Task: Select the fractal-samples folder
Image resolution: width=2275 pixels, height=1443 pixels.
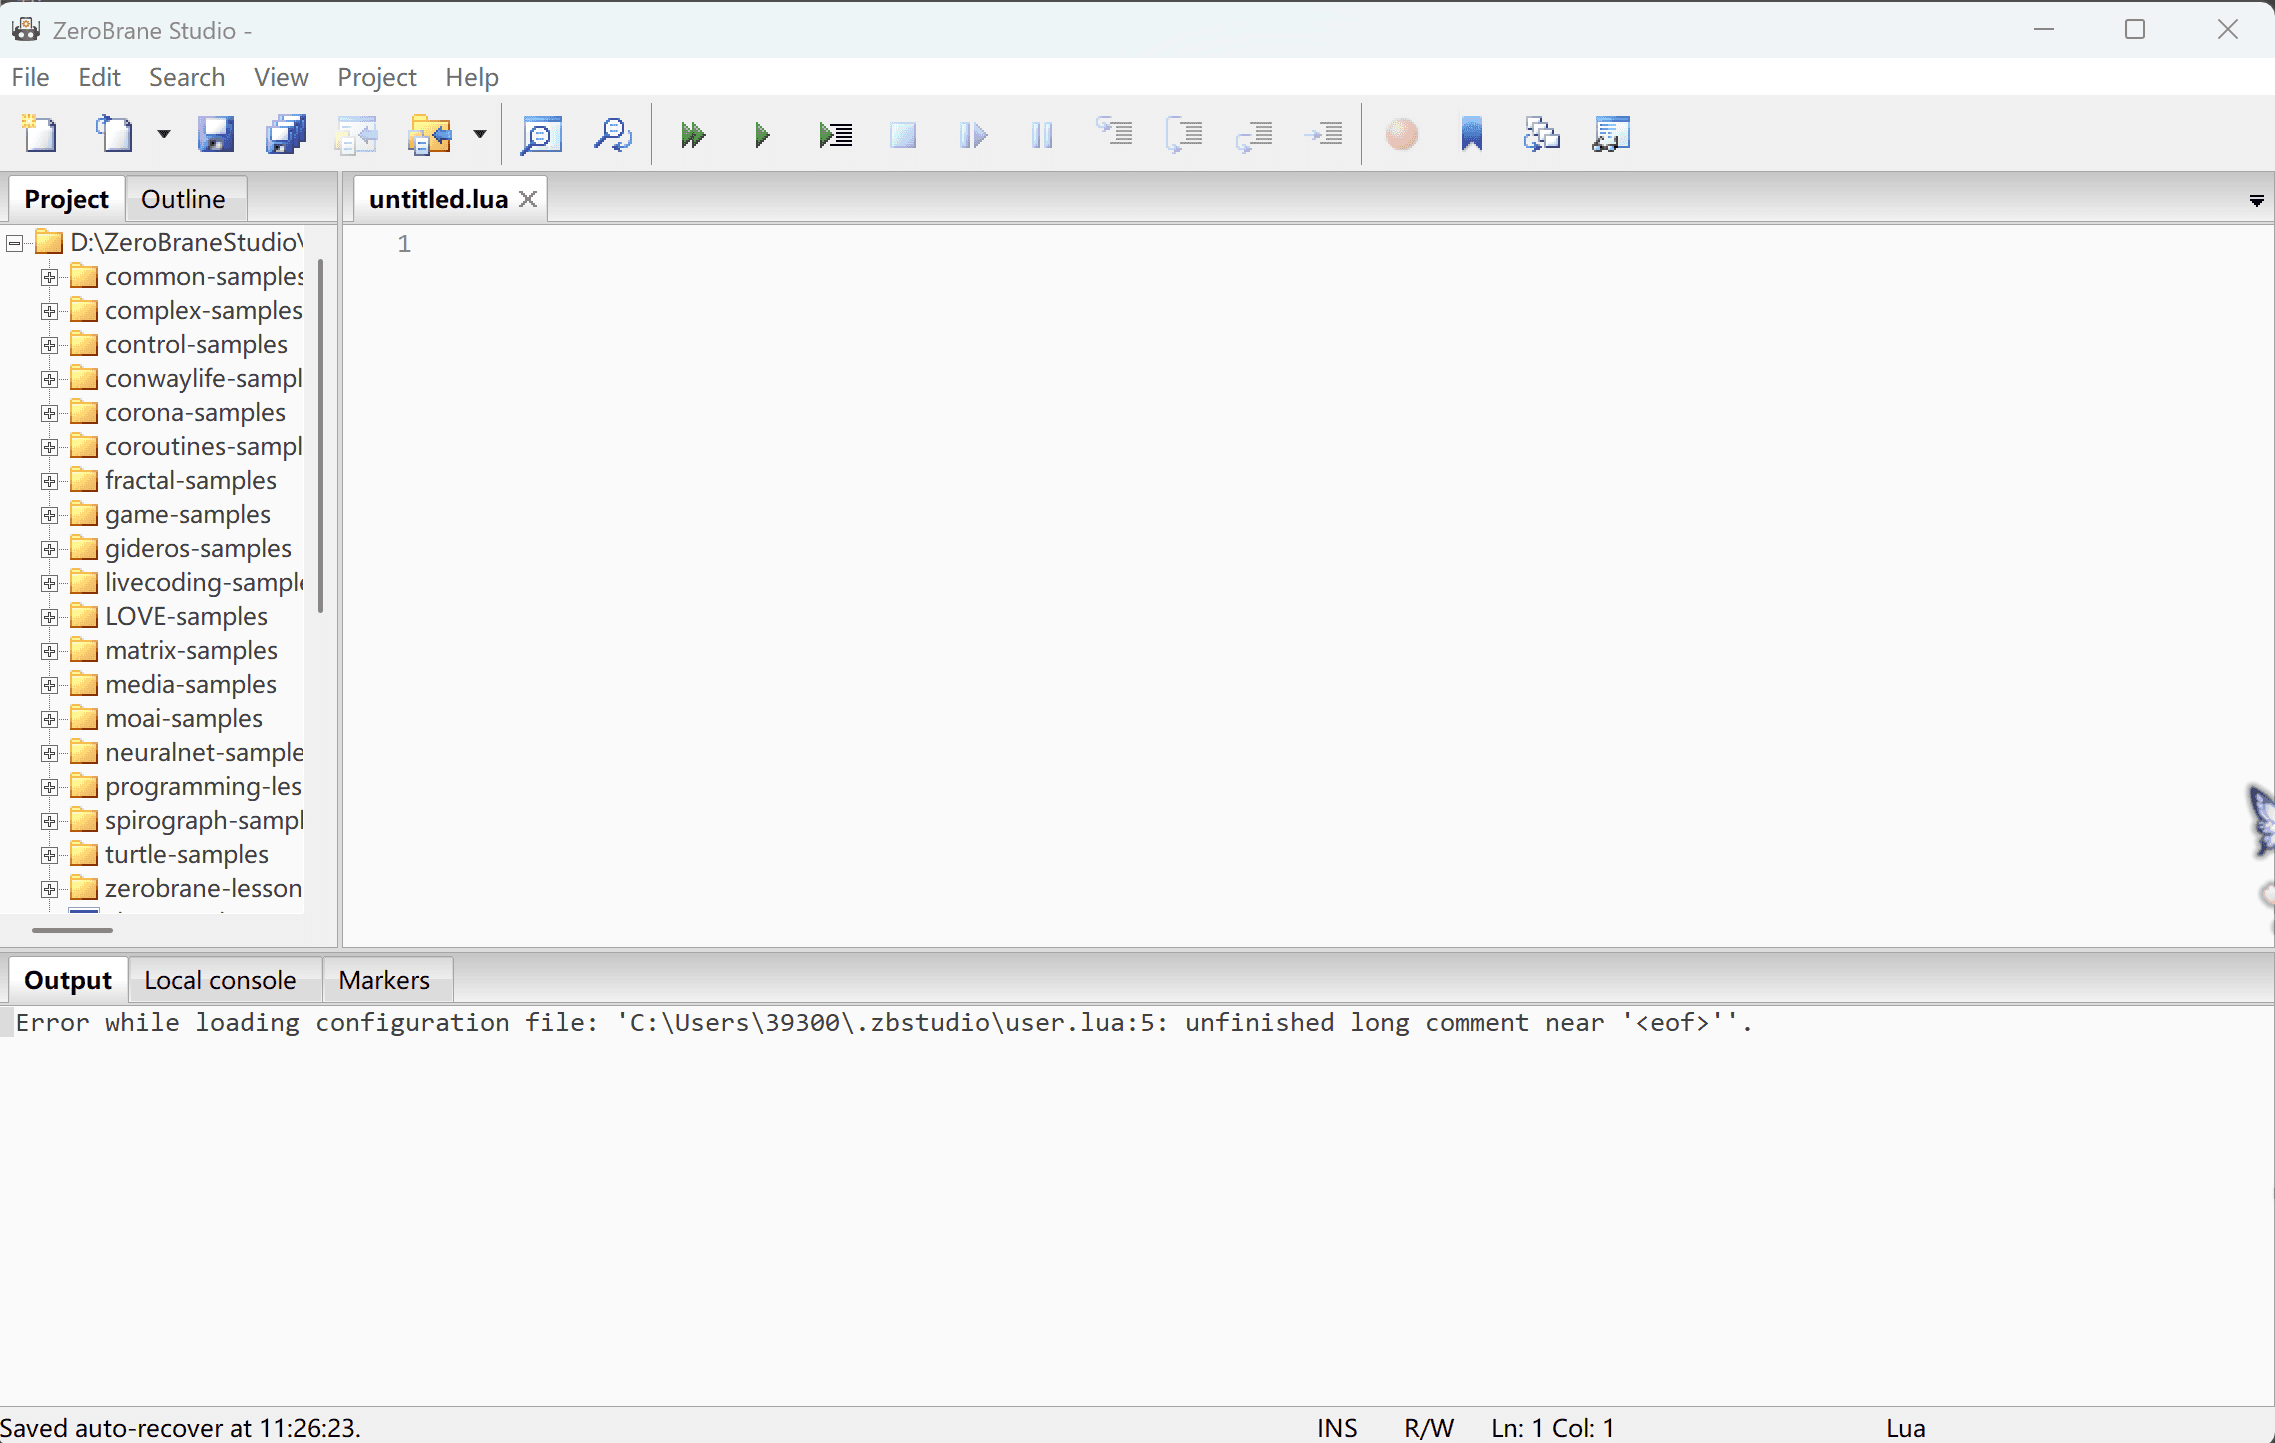Action: tap(190, 480)
